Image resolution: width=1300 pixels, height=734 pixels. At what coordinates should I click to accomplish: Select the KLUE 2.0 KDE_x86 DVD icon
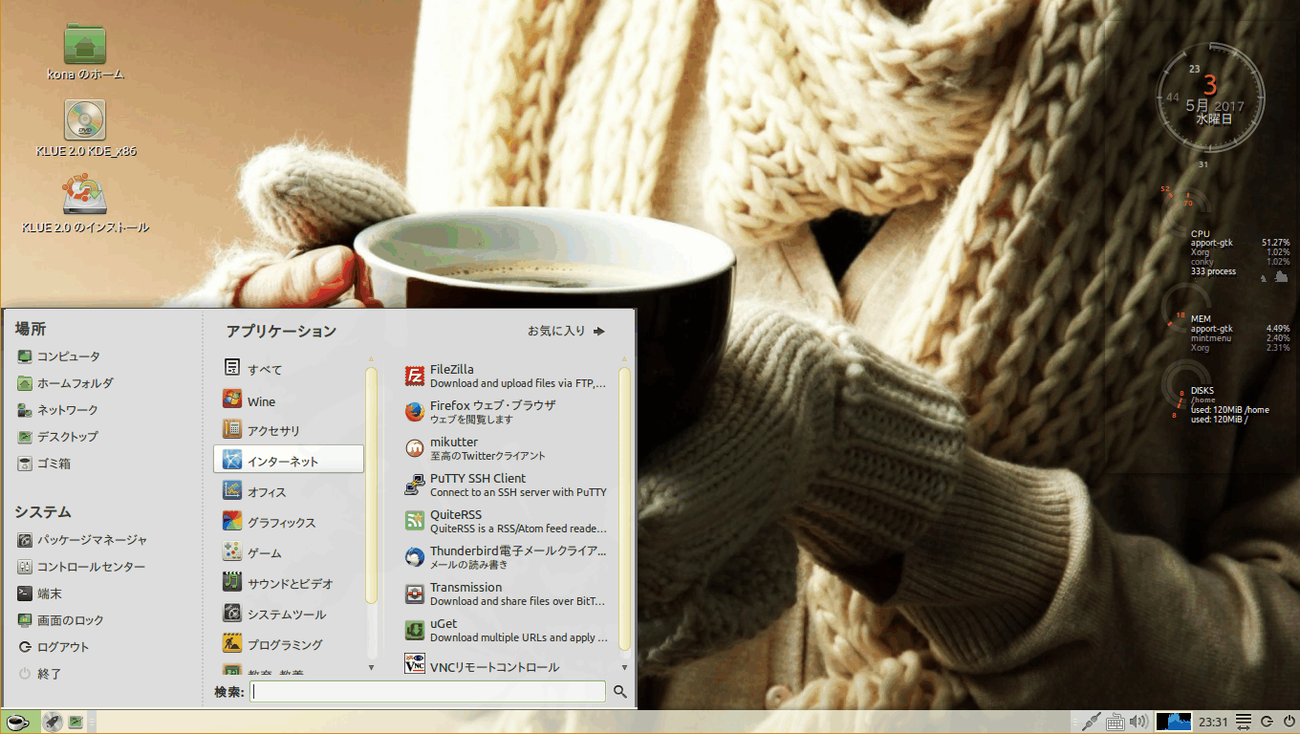[85, 129]
